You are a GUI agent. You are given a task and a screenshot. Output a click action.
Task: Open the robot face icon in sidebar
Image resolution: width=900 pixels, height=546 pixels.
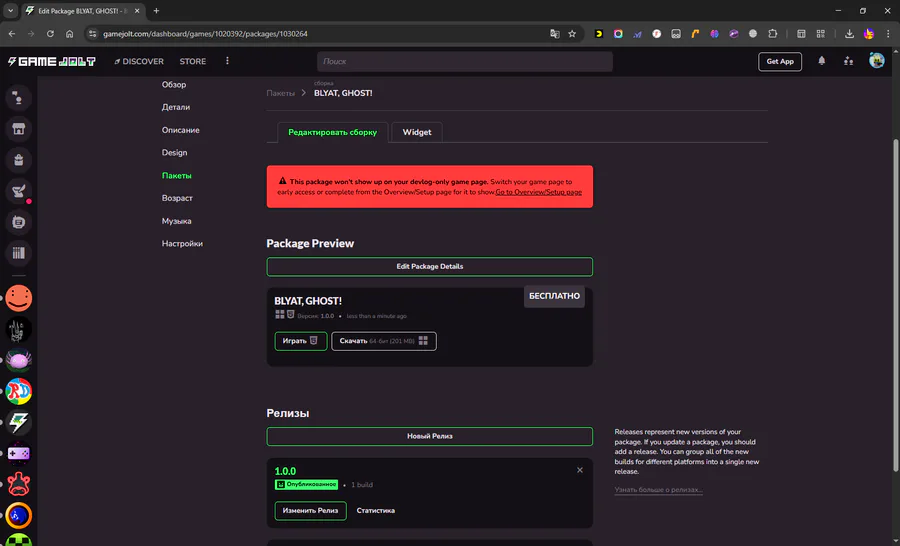(18, 222)
